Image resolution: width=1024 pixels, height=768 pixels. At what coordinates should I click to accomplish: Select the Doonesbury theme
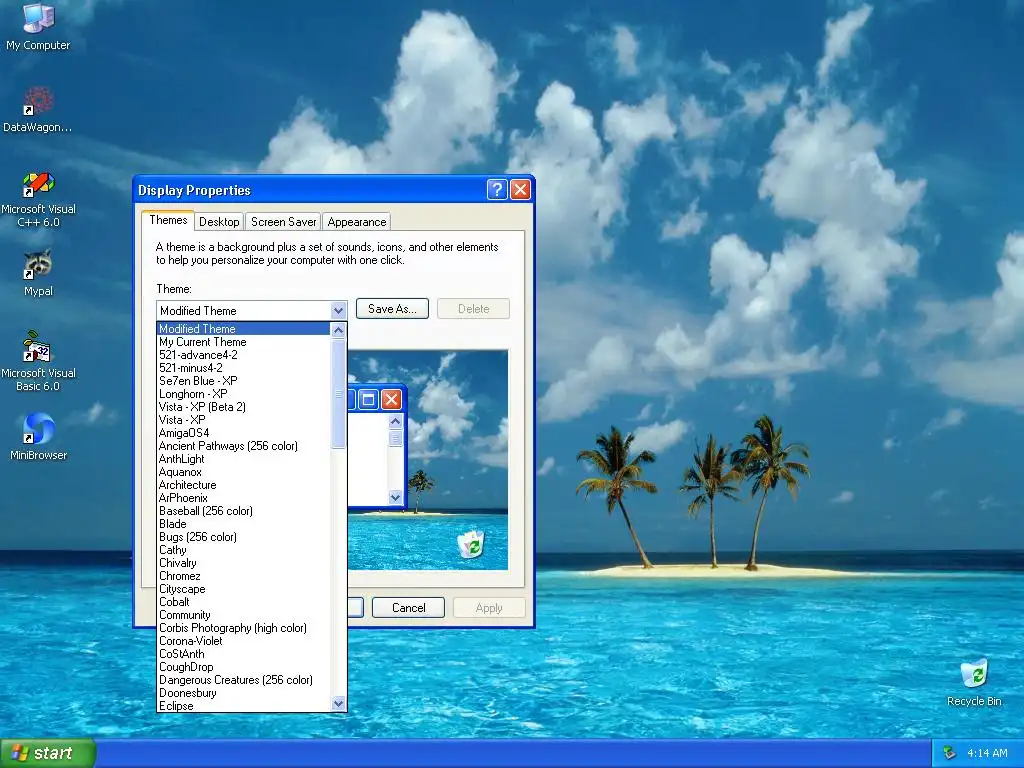pos(244,693)
